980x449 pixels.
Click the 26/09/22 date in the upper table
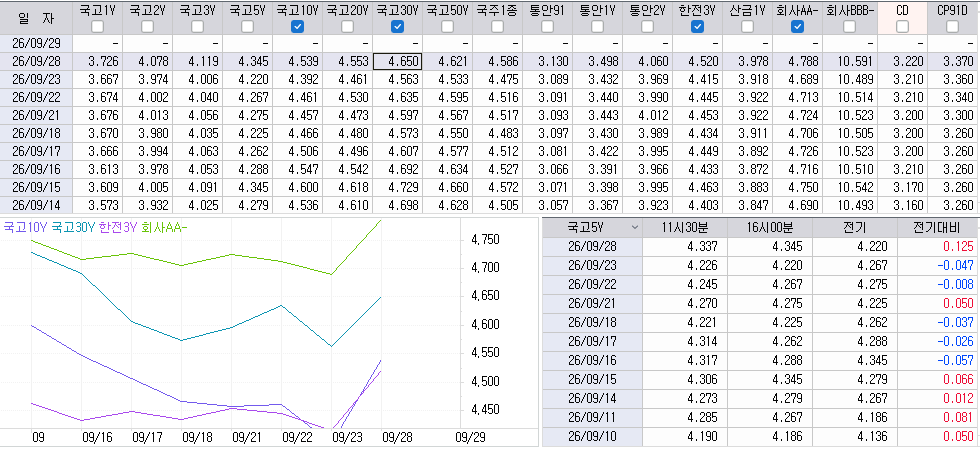36,97
